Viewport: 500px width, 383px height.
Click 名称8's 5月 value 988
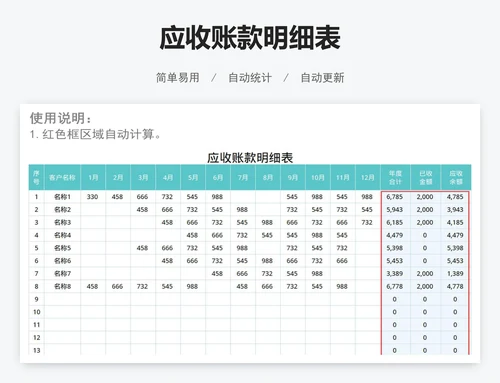point(192,286)
